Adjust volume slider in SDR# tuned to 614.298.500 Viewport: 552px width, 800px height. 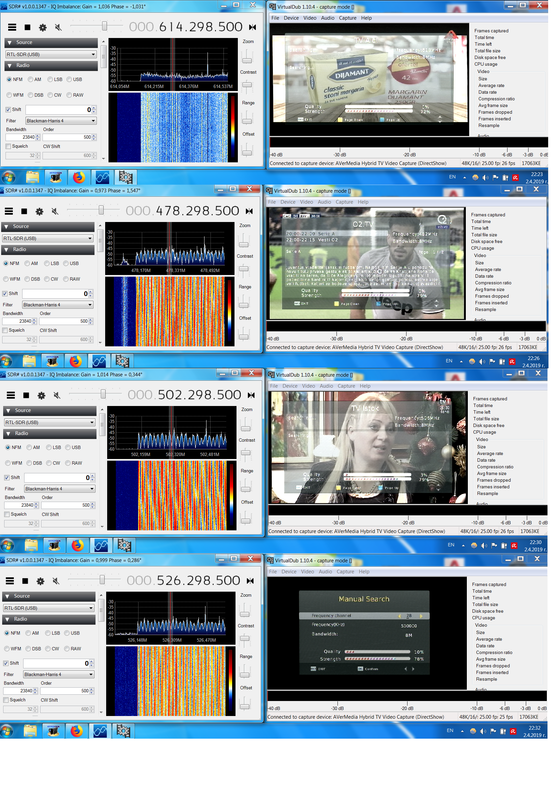tap(105, 26)
